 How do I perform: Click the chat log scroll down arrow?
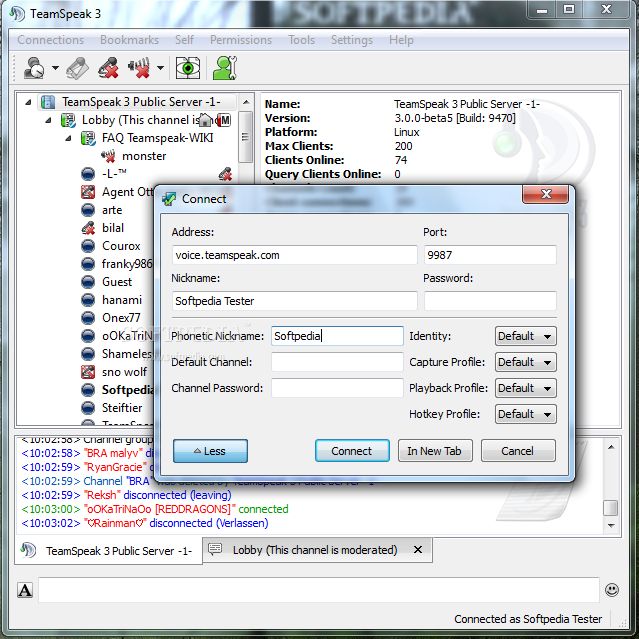610,526
